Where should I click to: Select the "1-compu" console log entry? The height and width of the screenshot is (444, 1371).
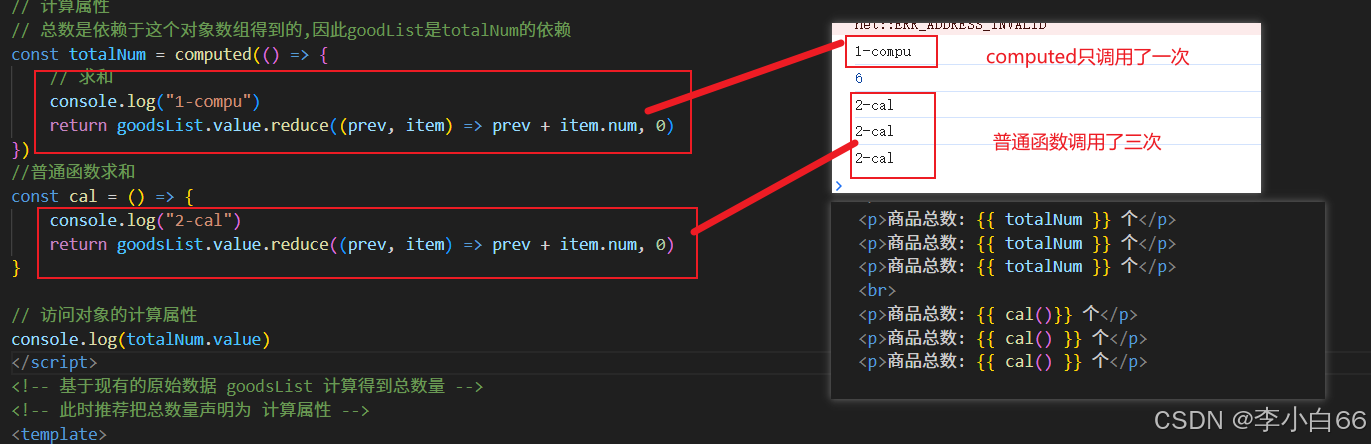pos(883,51)
